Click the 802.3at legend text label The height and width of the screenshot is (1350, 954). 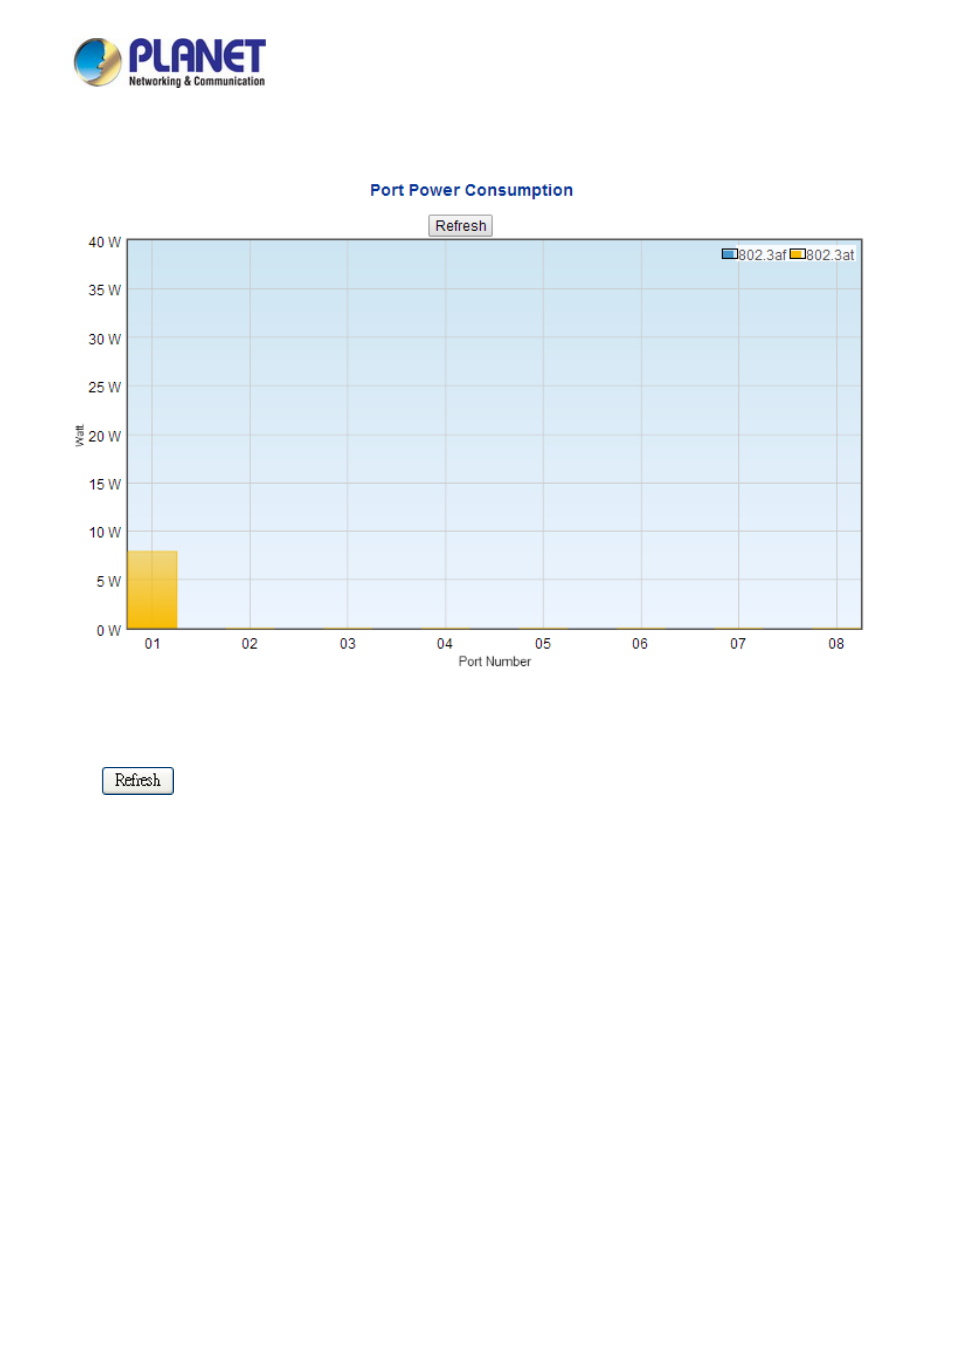coord(830,255)
